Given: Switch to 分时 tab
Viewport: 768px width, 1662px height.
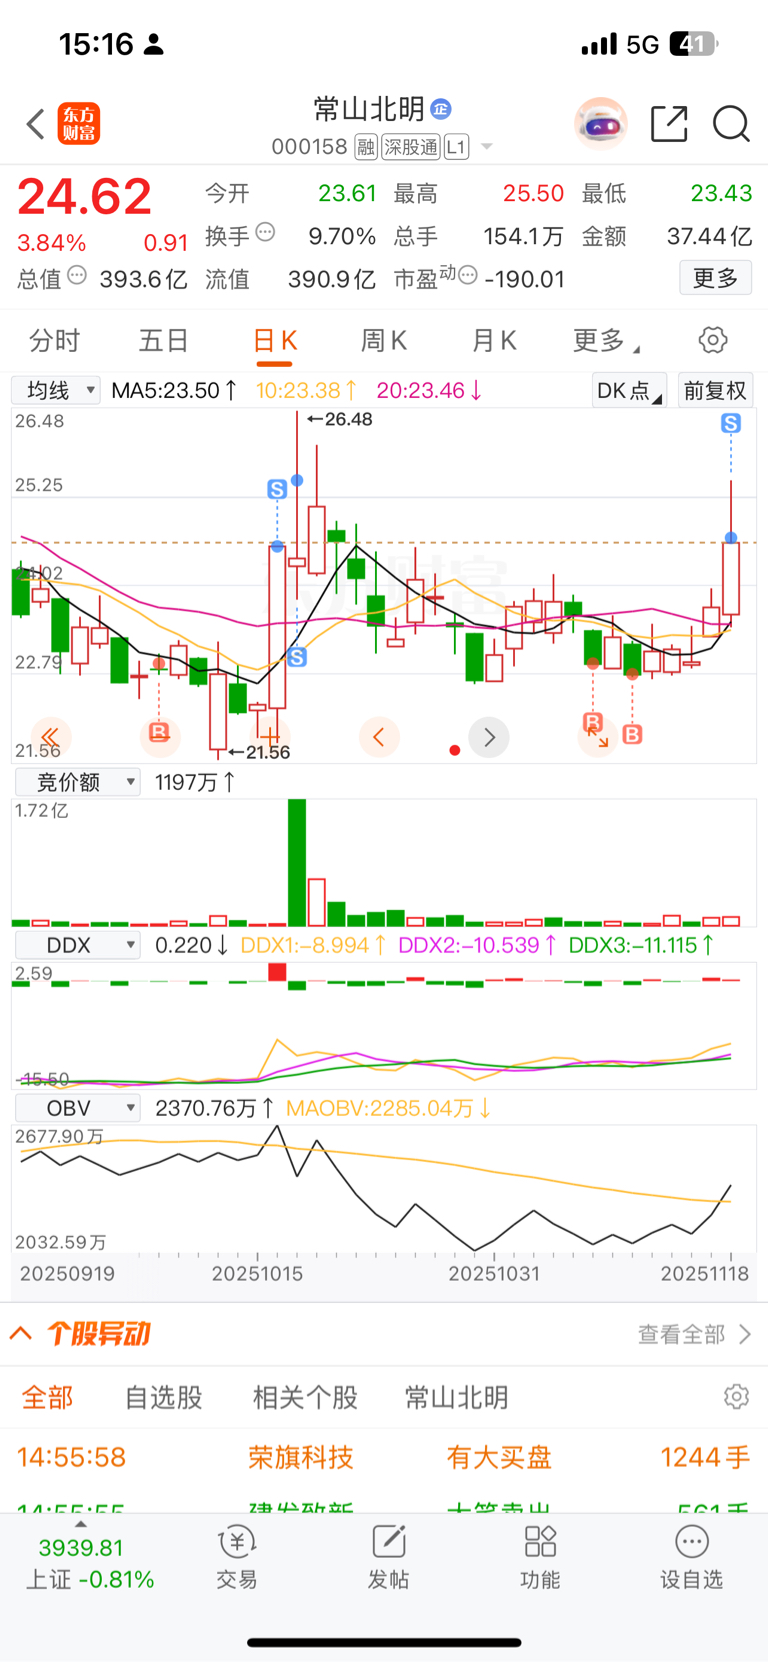Looking at the screenshot, I should (54, 341).
